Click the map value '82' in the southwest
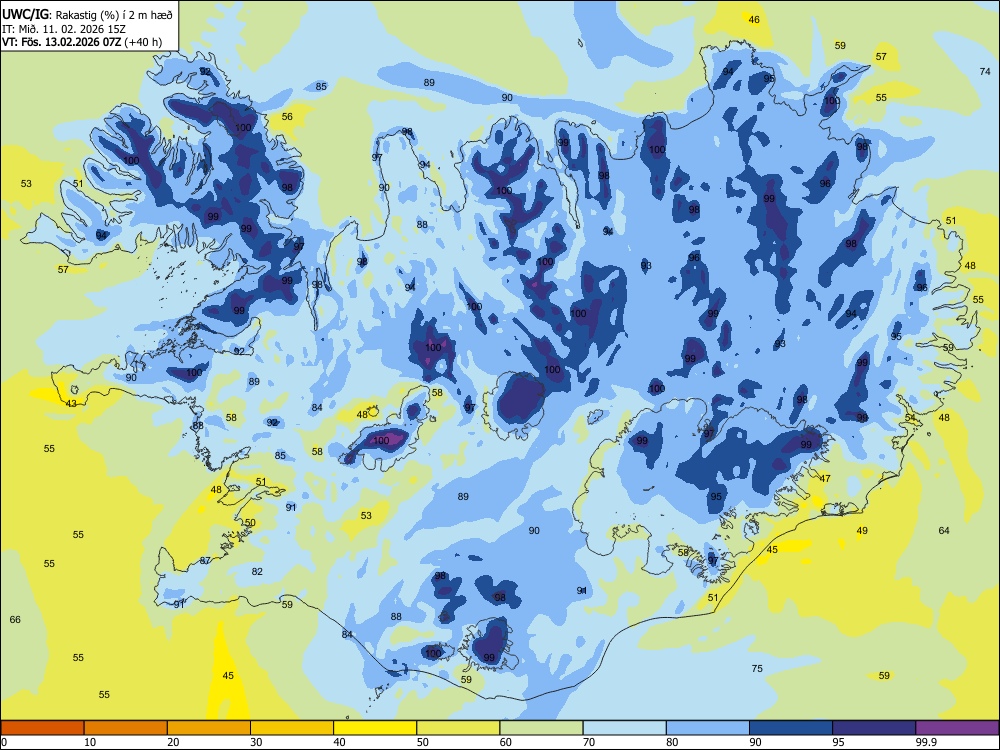Viewport: 1000px width, 750px height. pyautogui.click(x=257, y=571)
